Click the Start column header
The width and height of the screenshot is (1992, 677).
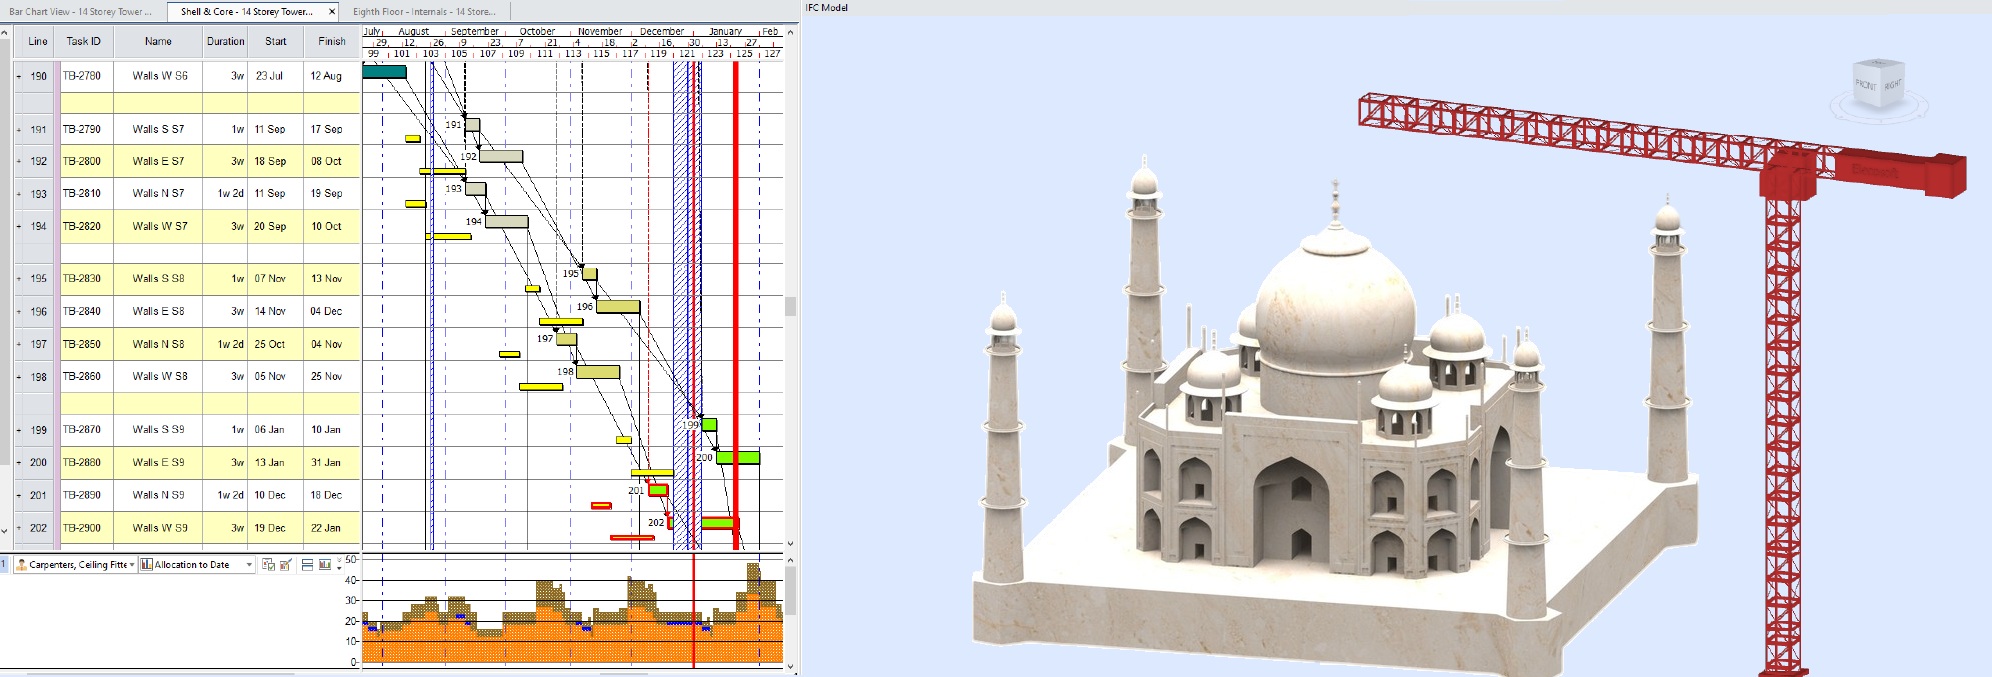tap(276, 41)
